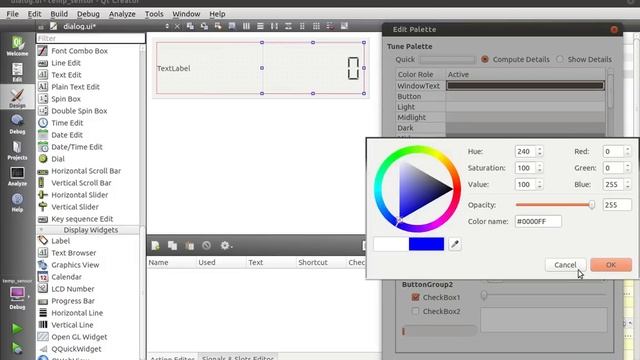This screenshot has height=360, width=640.
Task: Click the widget box Filter field
Action: [x=91, y=38]
